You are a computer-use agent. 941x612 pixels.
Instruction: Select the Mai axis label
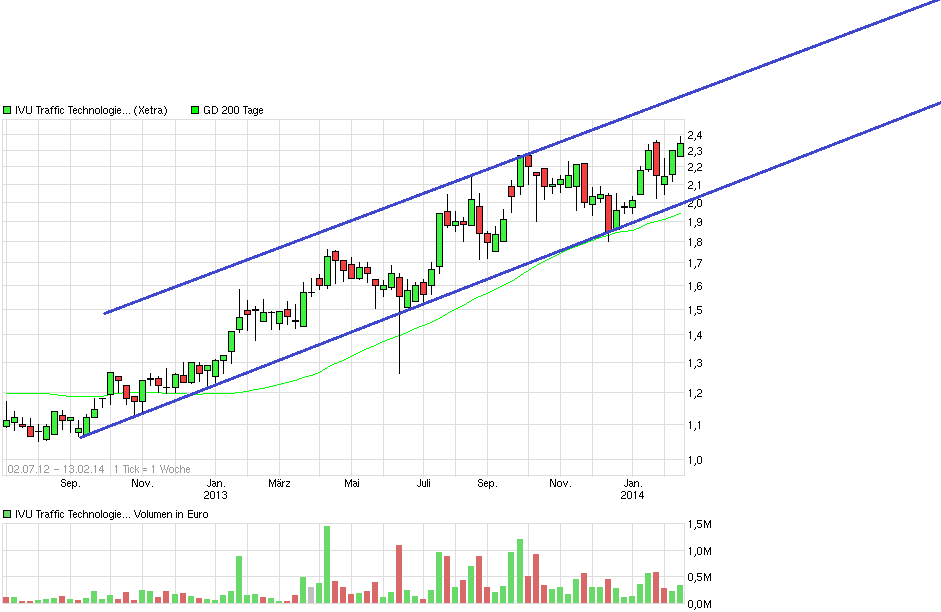point(351,482)
